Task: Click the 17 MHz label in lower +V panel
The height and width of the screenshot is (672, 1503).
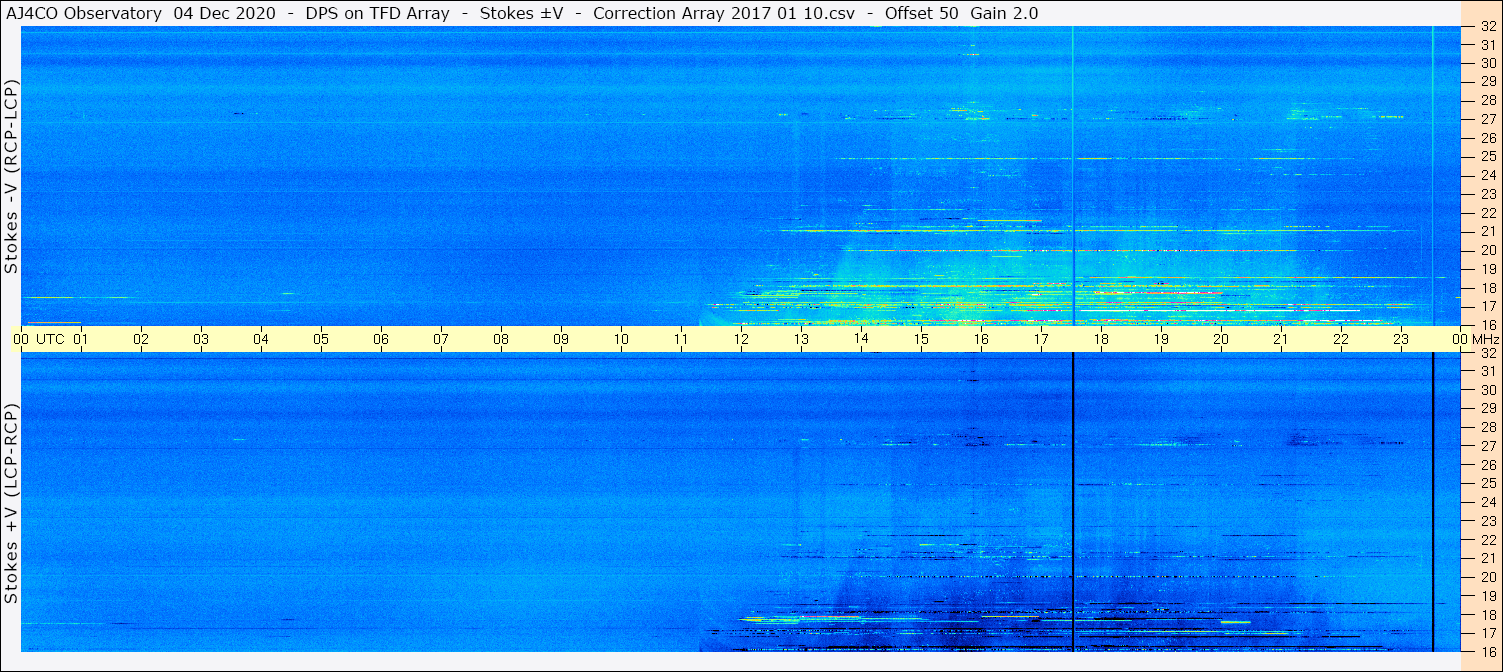Action: 1487,633
